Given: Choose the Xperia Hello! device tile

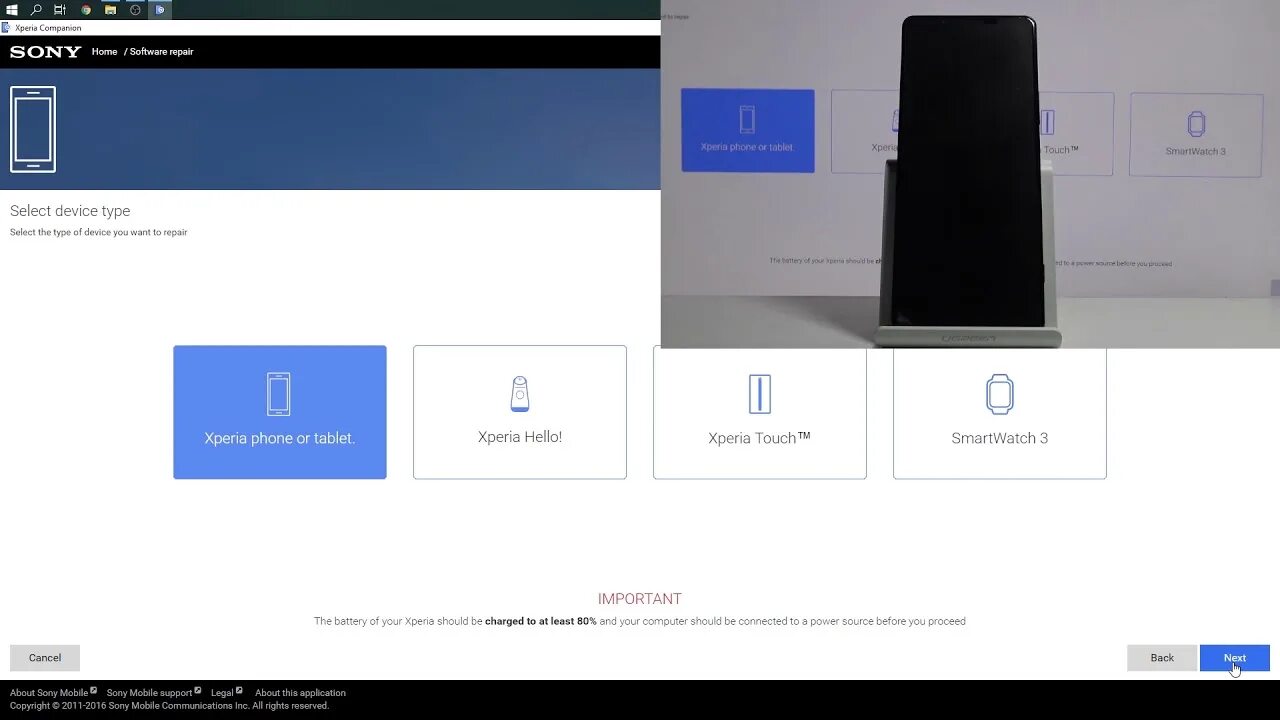Looking at the screenshot, I should tap(520, 412).
